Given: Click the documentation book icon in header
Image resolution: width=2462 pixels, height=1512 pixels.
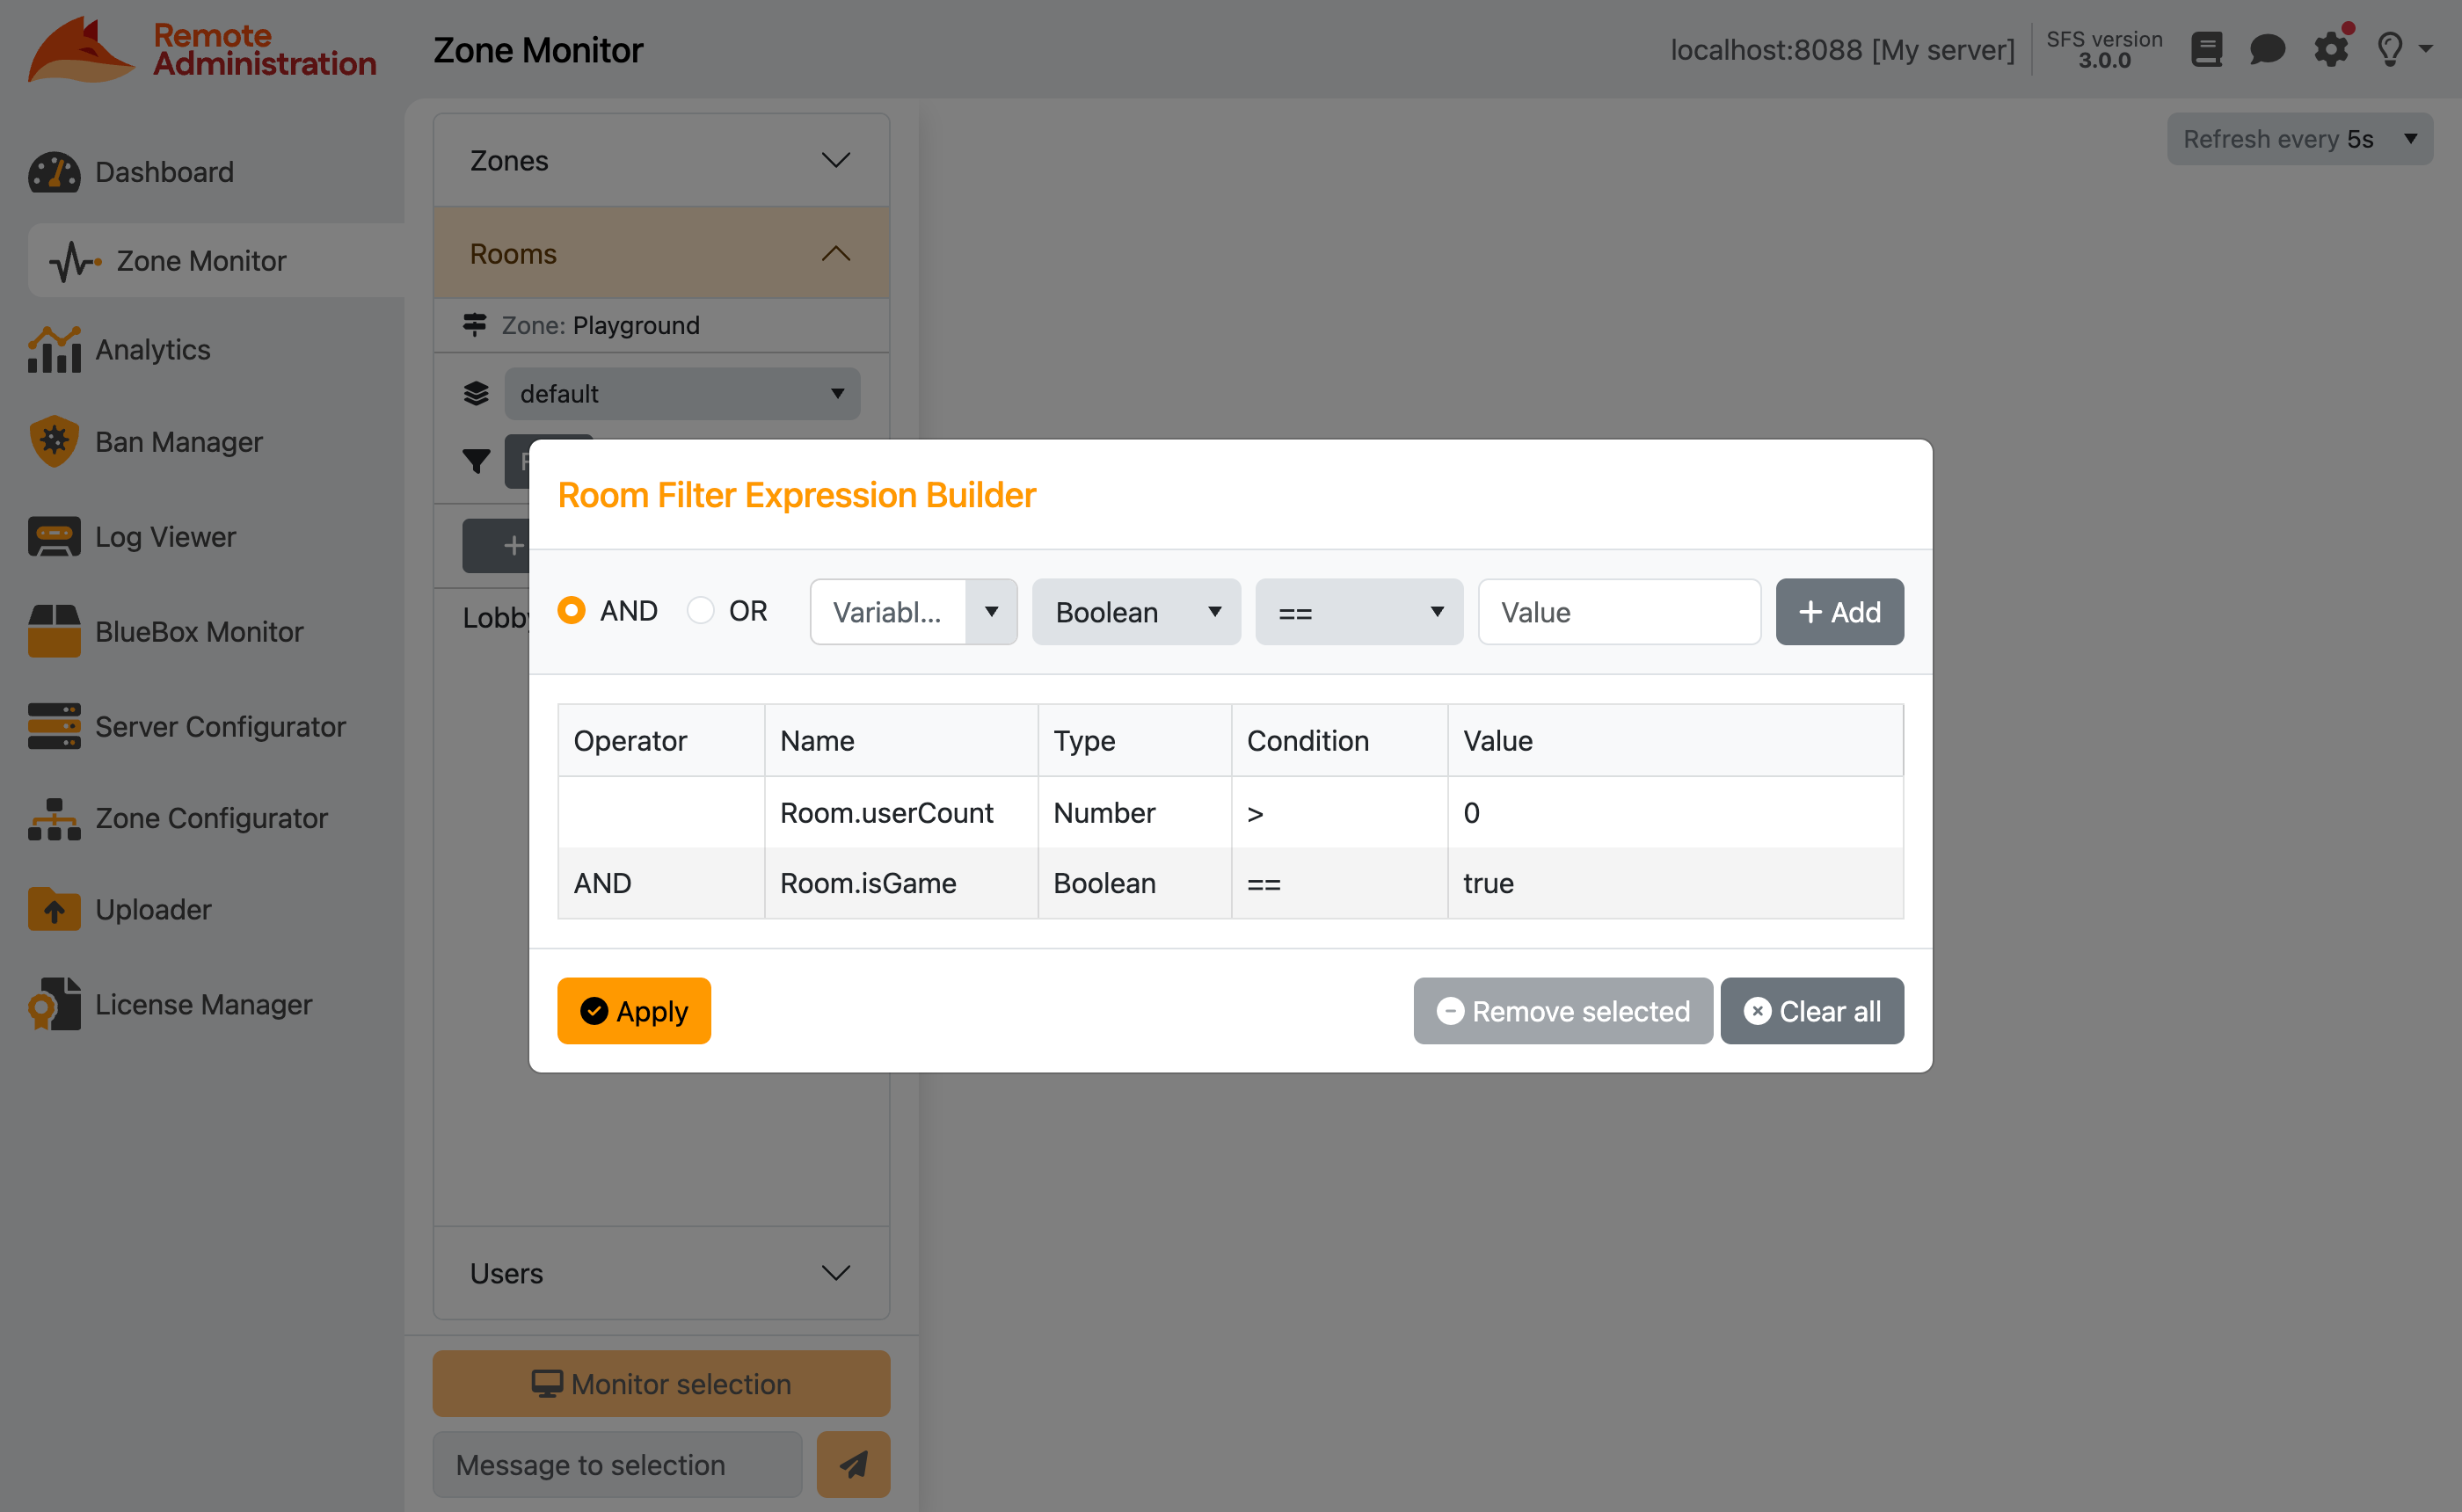Looking at the screenshot, I should (x=2206, y=49).
